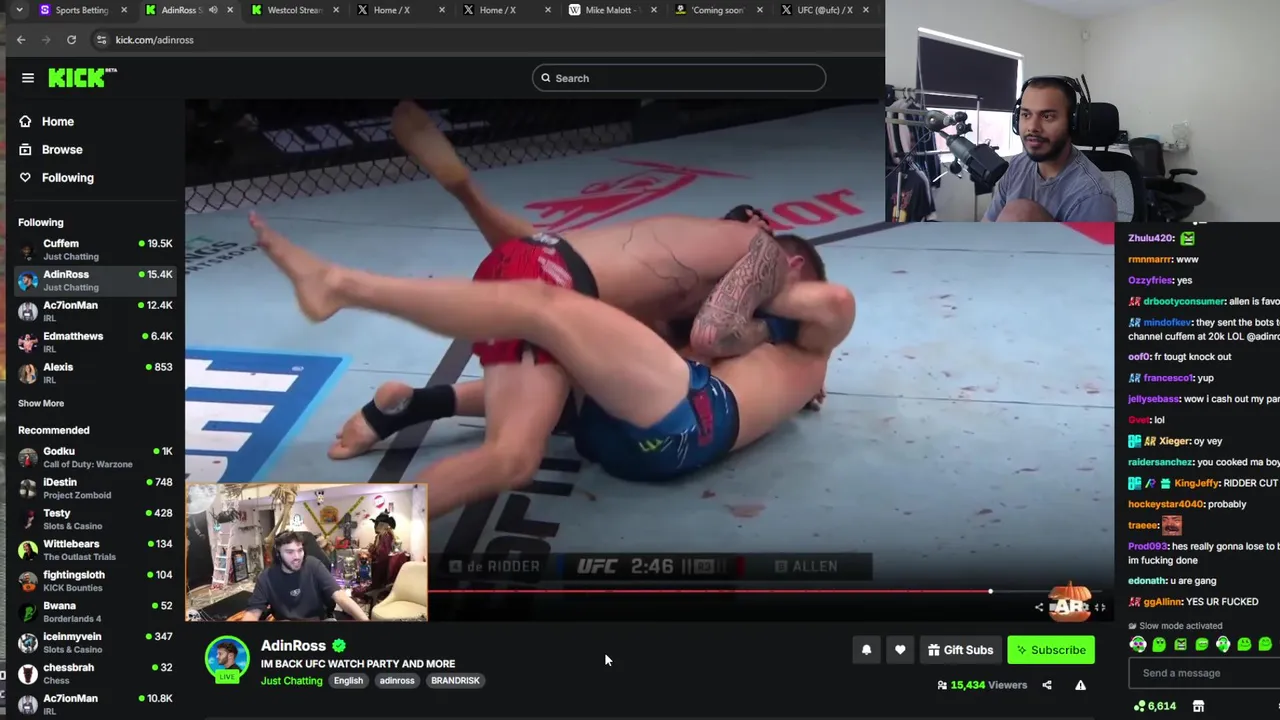Open fightingsloth recommended channel
This screenshot has height=720, width=1280.
pos(95,581)
